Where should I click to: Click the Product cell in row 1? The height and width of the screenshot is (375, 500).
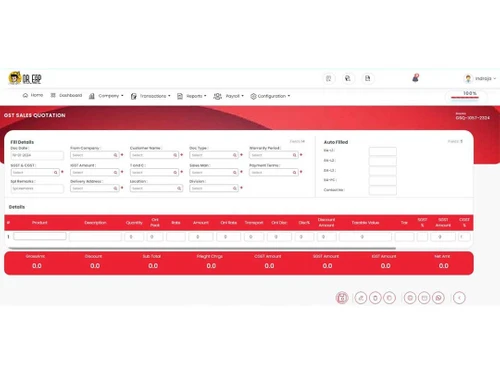[40, 236]
